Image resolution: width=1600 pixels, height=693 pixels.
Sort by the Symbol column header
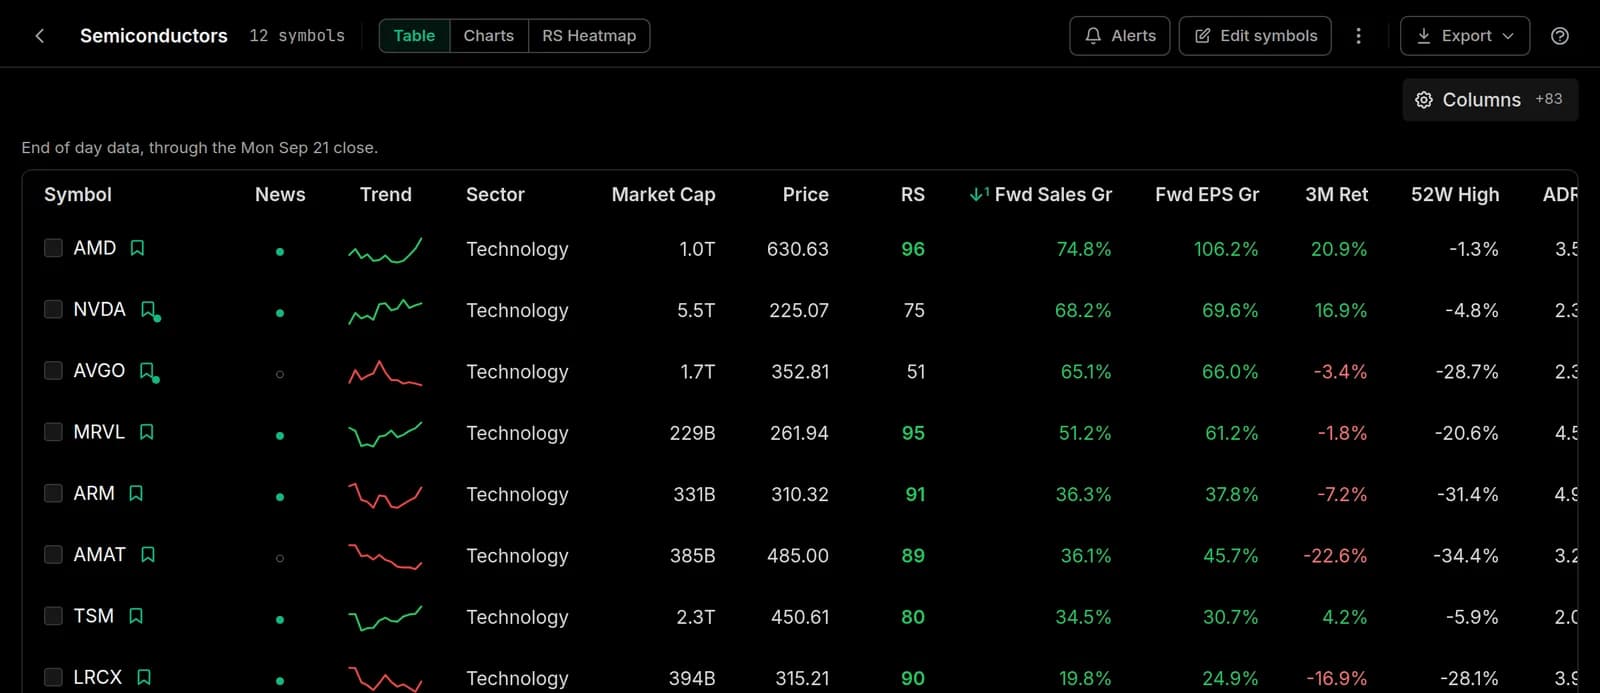[x=78, y=194]
